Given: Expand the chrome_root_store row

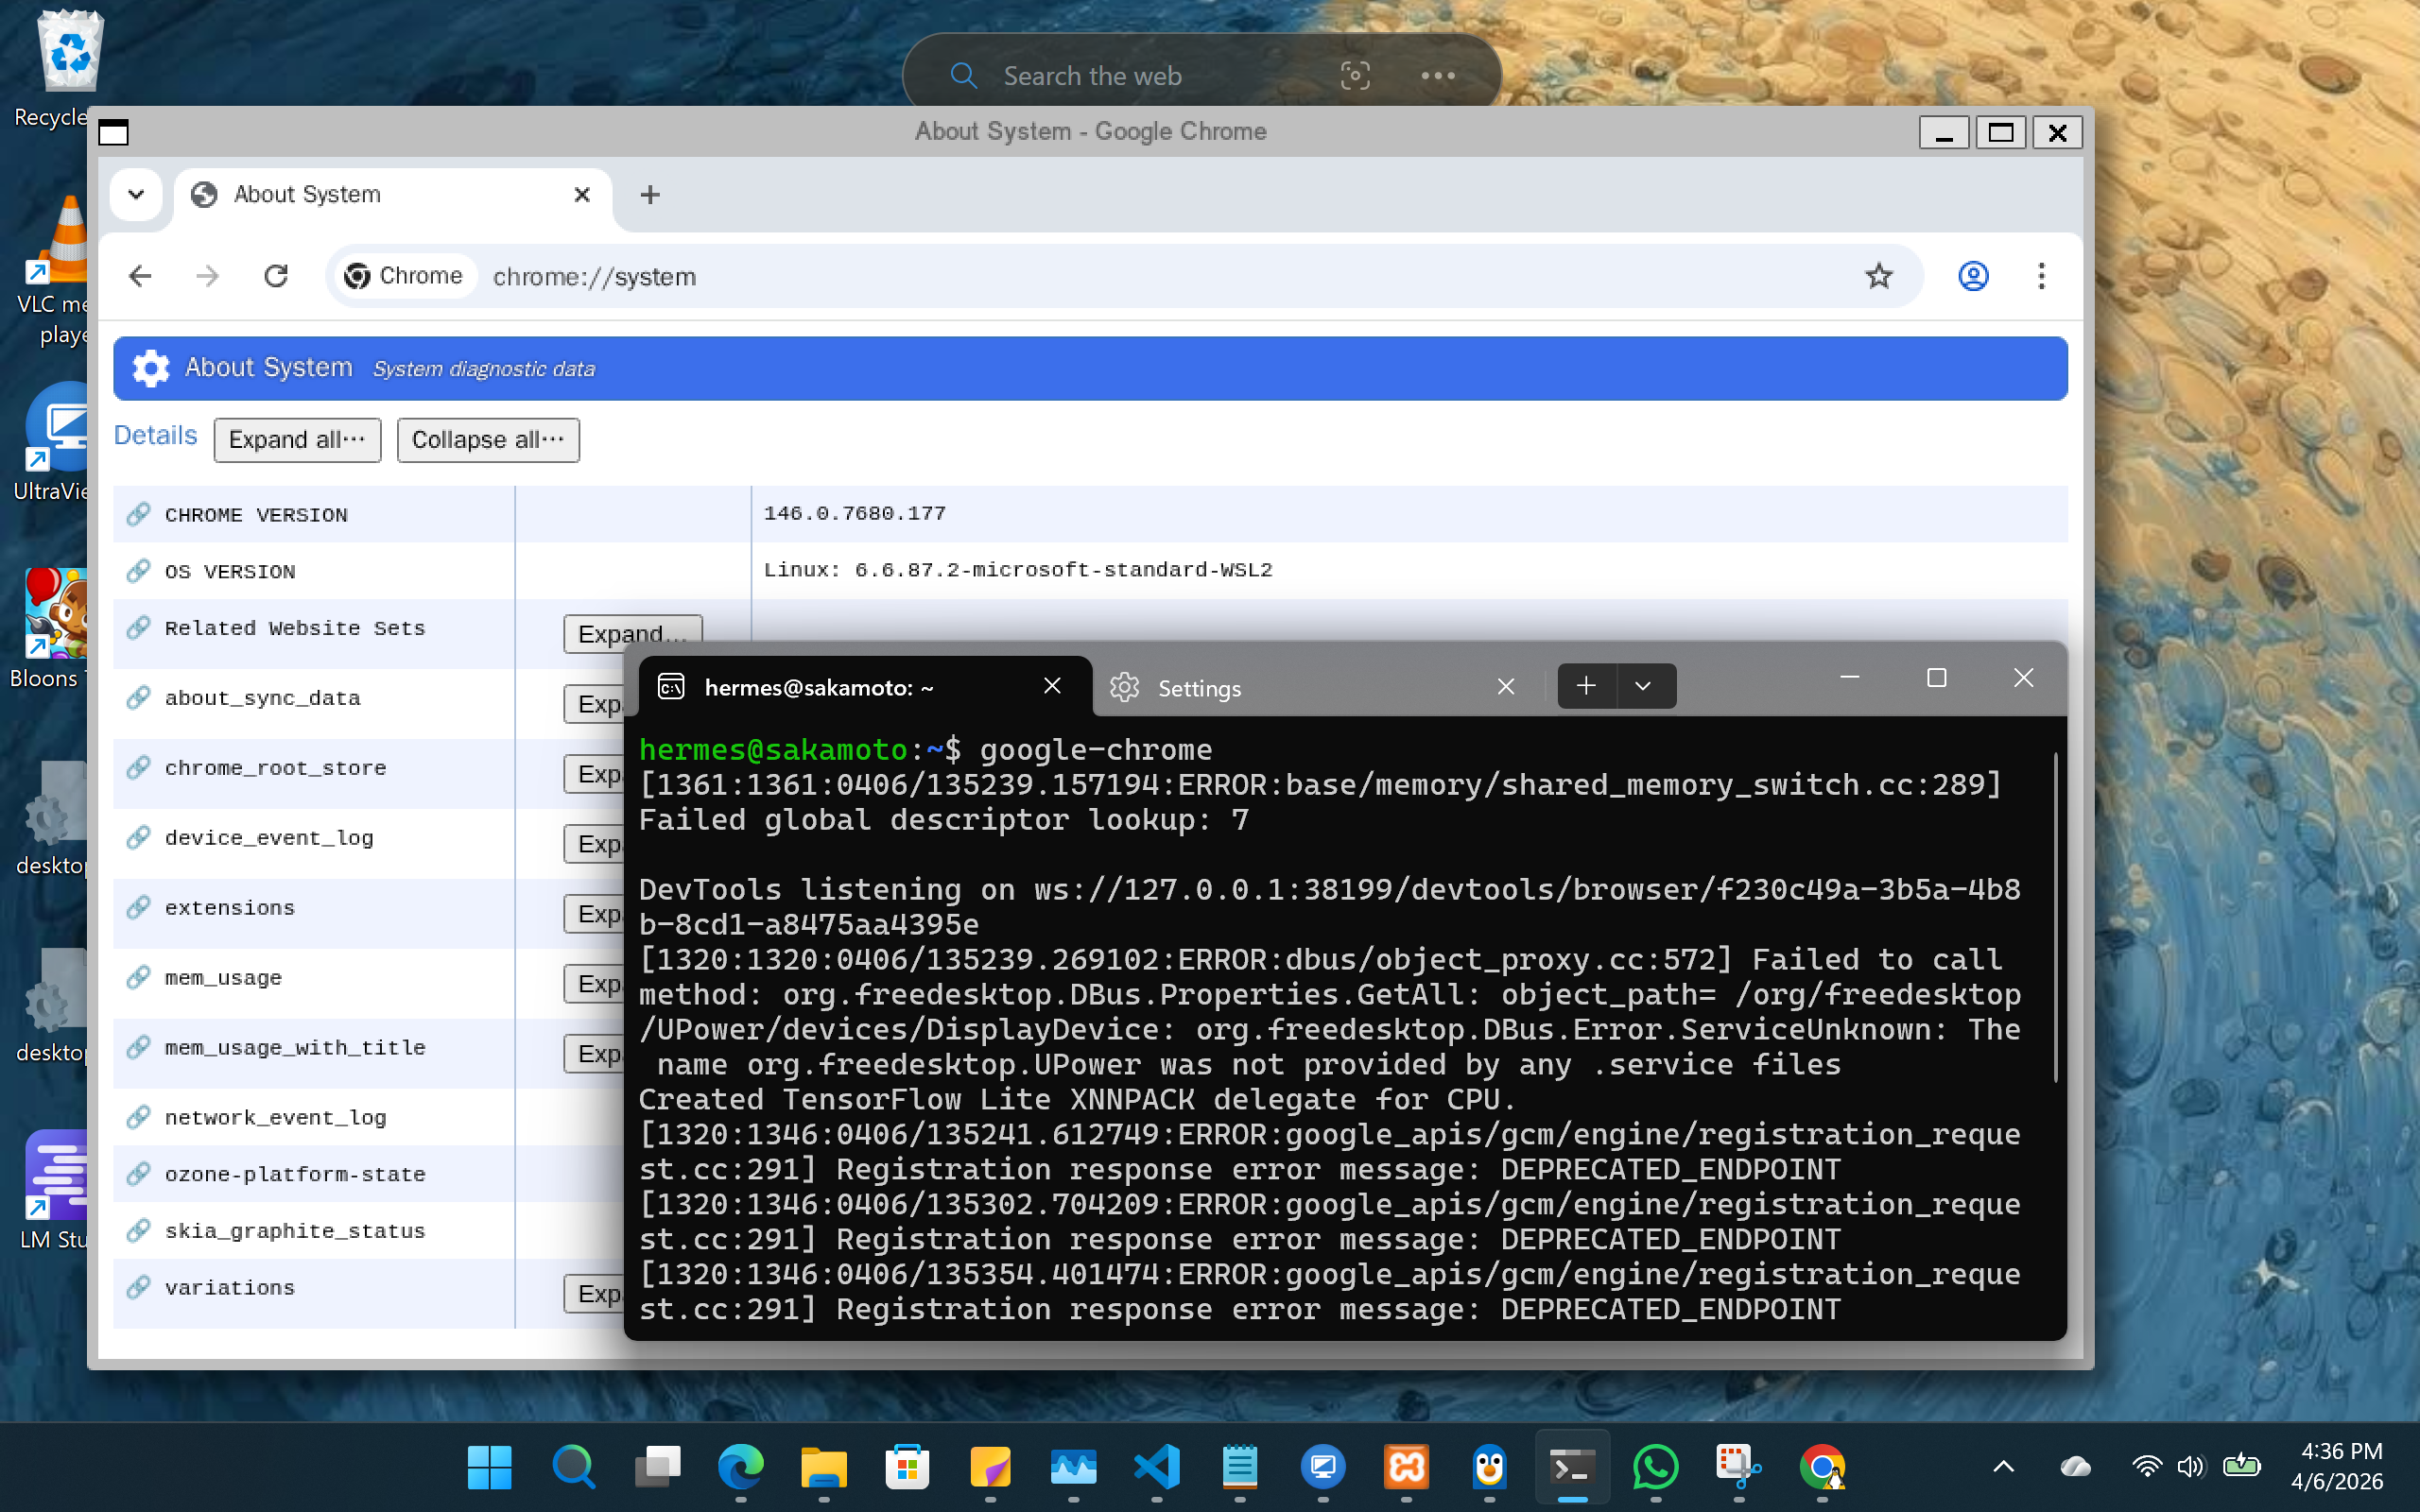Looking at the screenshot, I should 594,774.
